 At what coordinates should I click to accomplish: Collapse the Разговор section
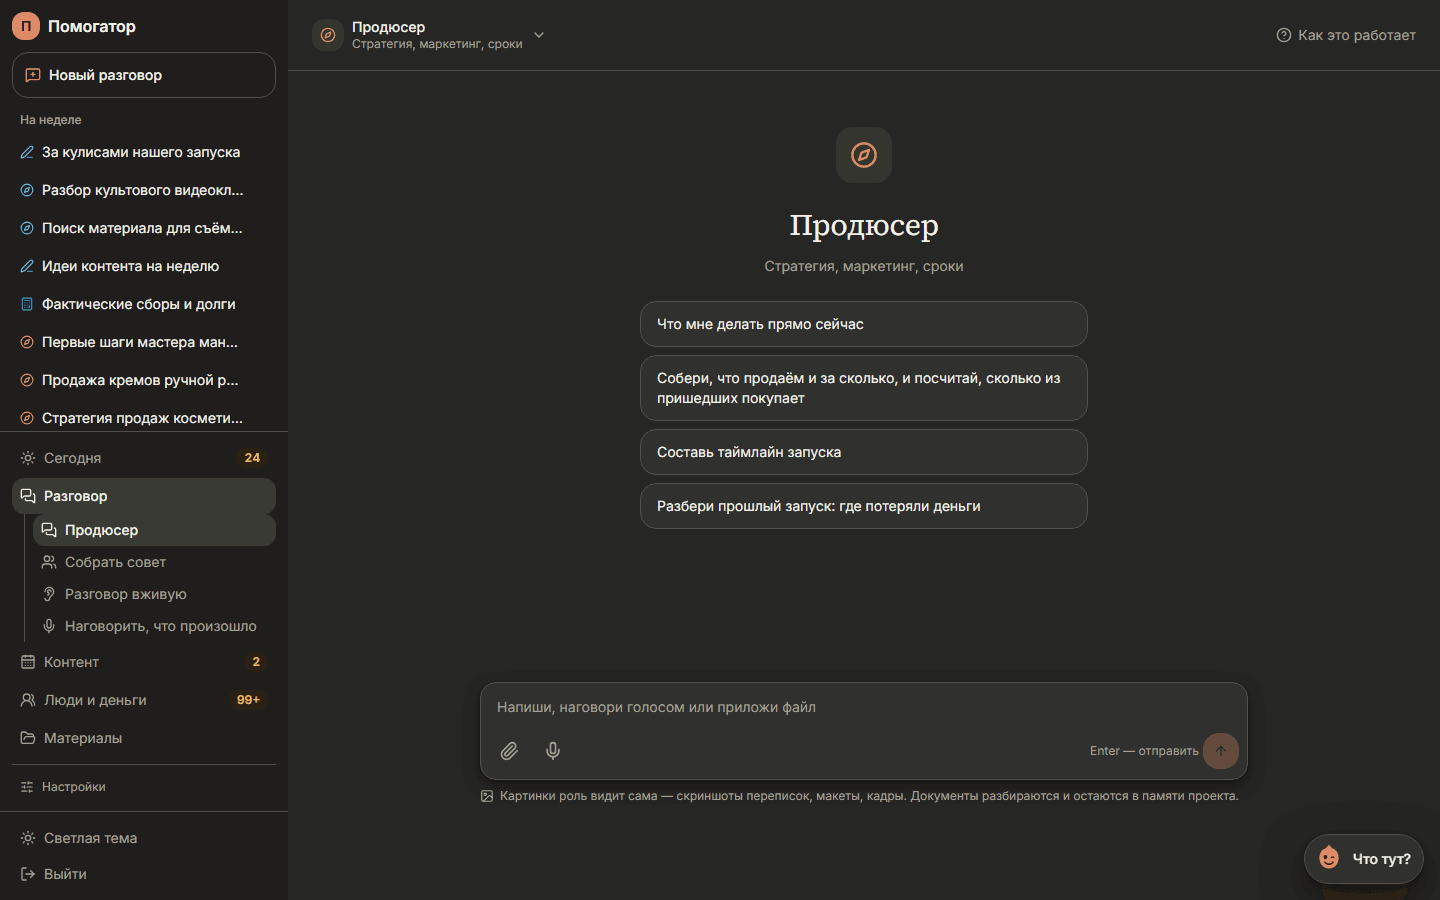pyautogui.click(x=144, y=496)
